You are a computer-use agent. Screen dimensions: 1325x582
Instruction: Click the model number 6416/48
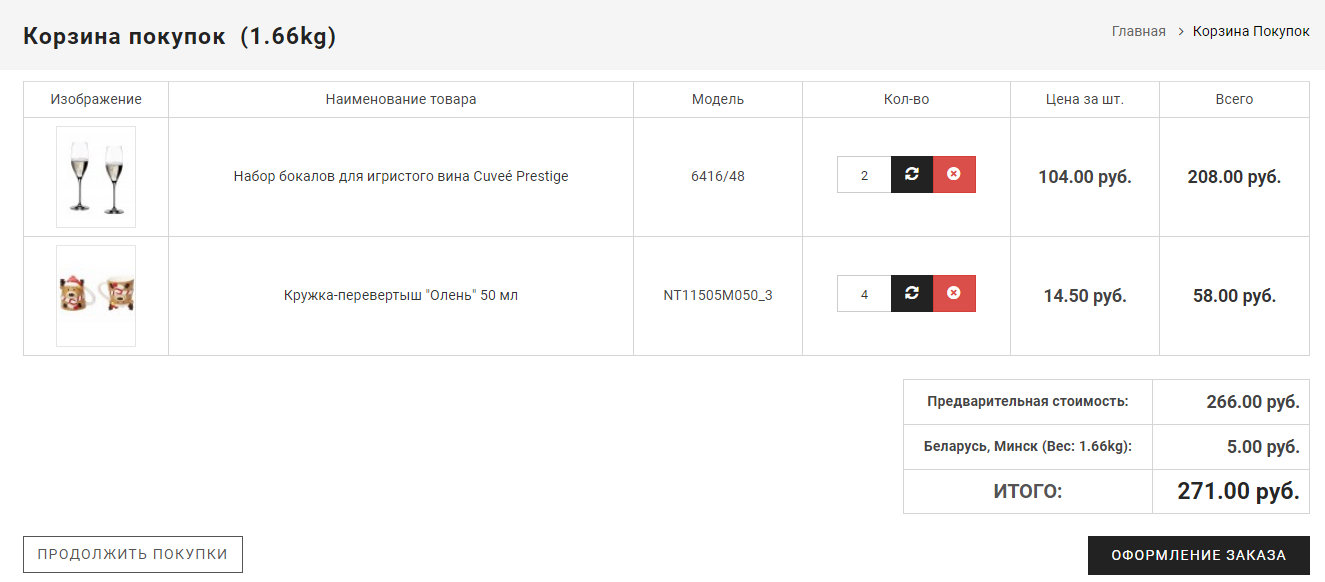pos(717,177)
